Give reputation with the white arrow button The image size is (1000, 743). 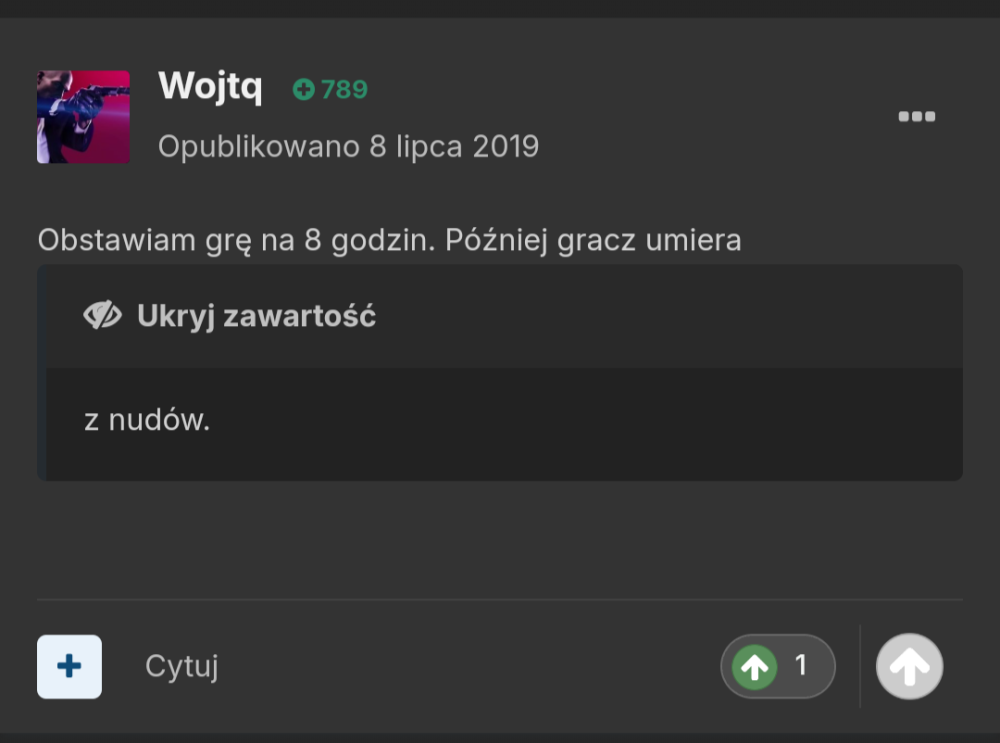[x=908, y=666]
